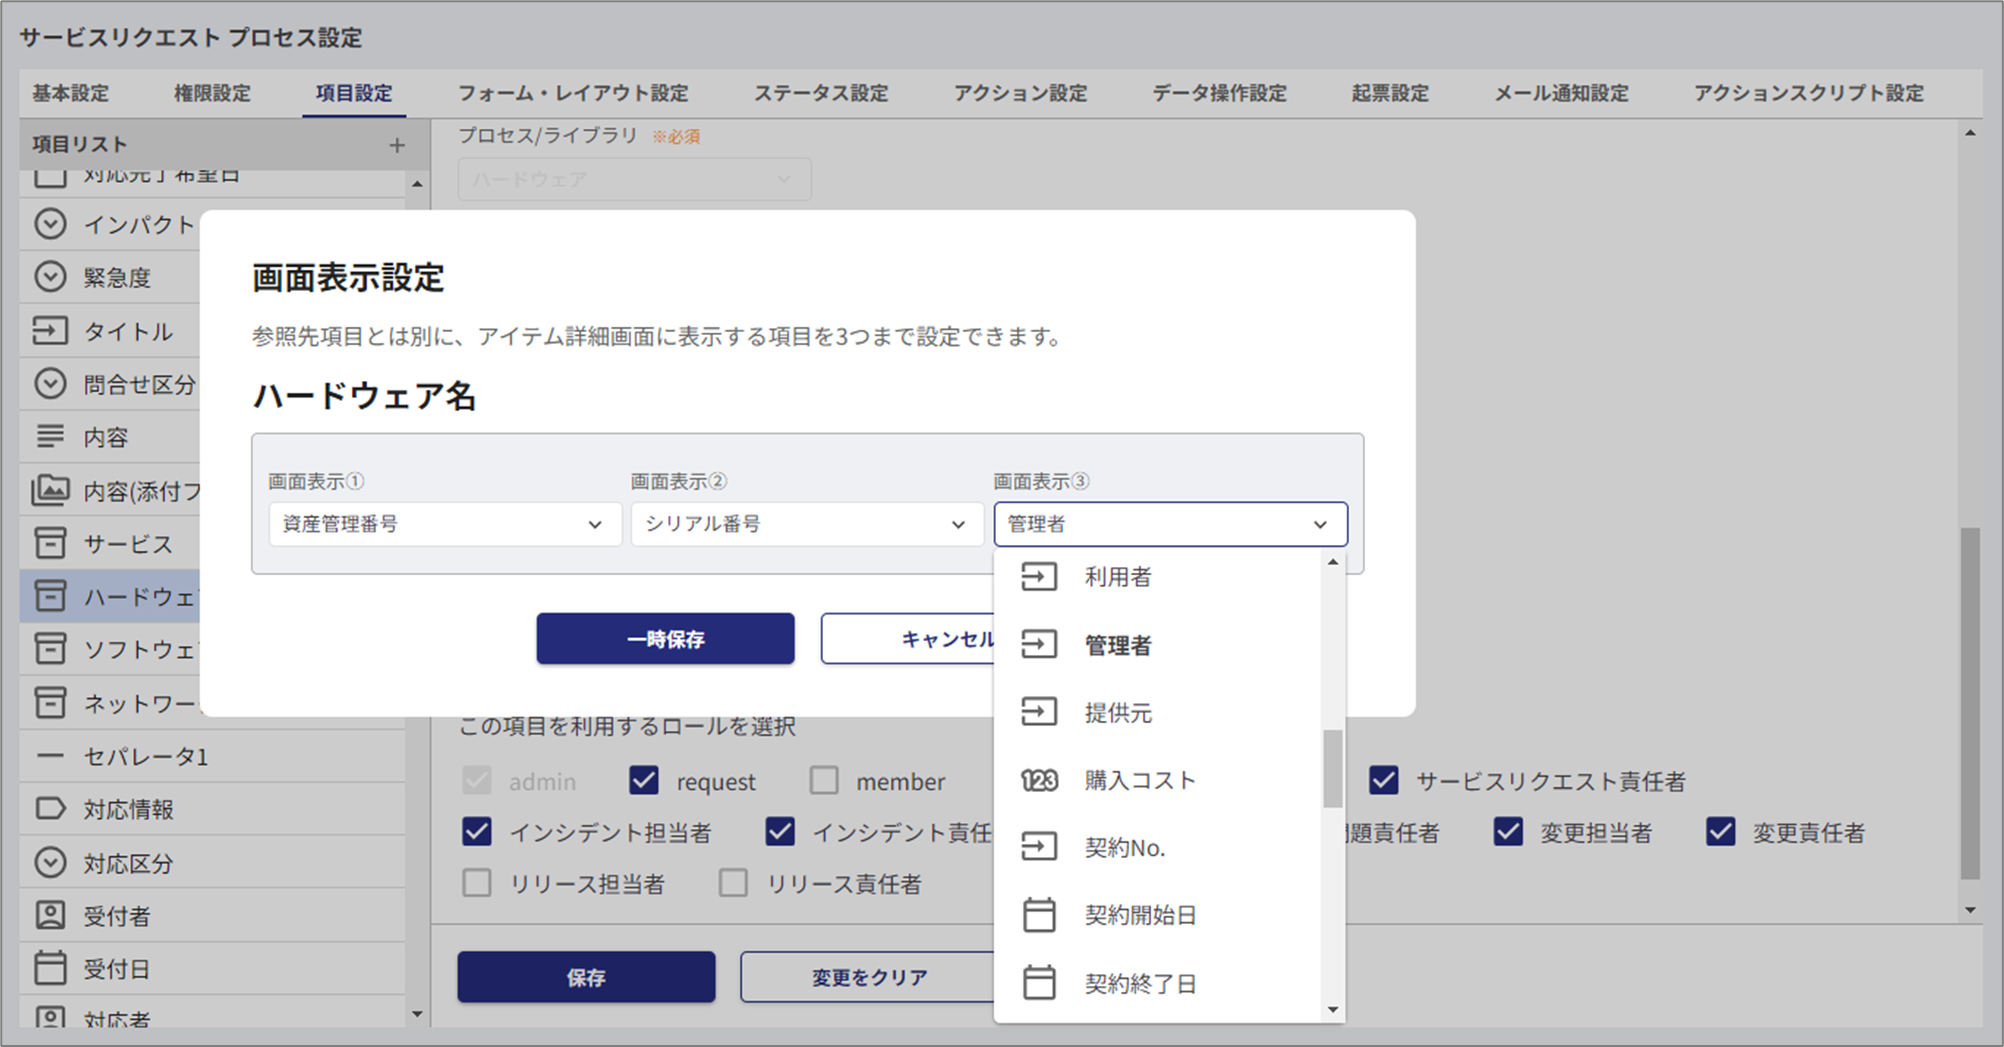
Task: Select 契約終了日 in the dropdown list
Action: tap(1158, 984)
